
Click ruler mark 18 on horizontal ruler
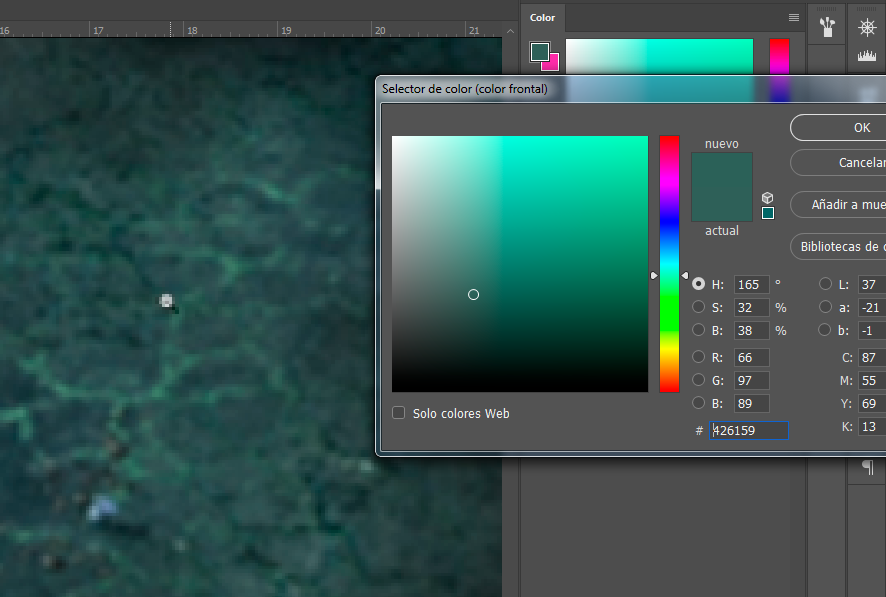point(192,30)
